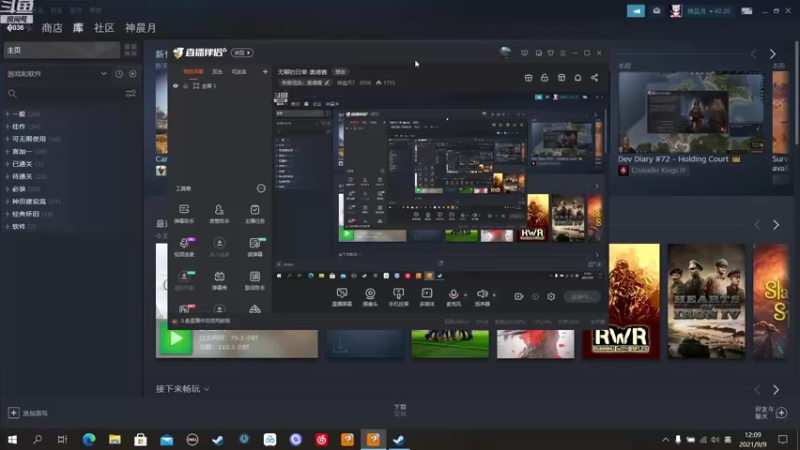Image resolution: width=800 pixels, height=450 pixels.
Task: Click the 扬声器 speaker icon
Action: (482, 294)
